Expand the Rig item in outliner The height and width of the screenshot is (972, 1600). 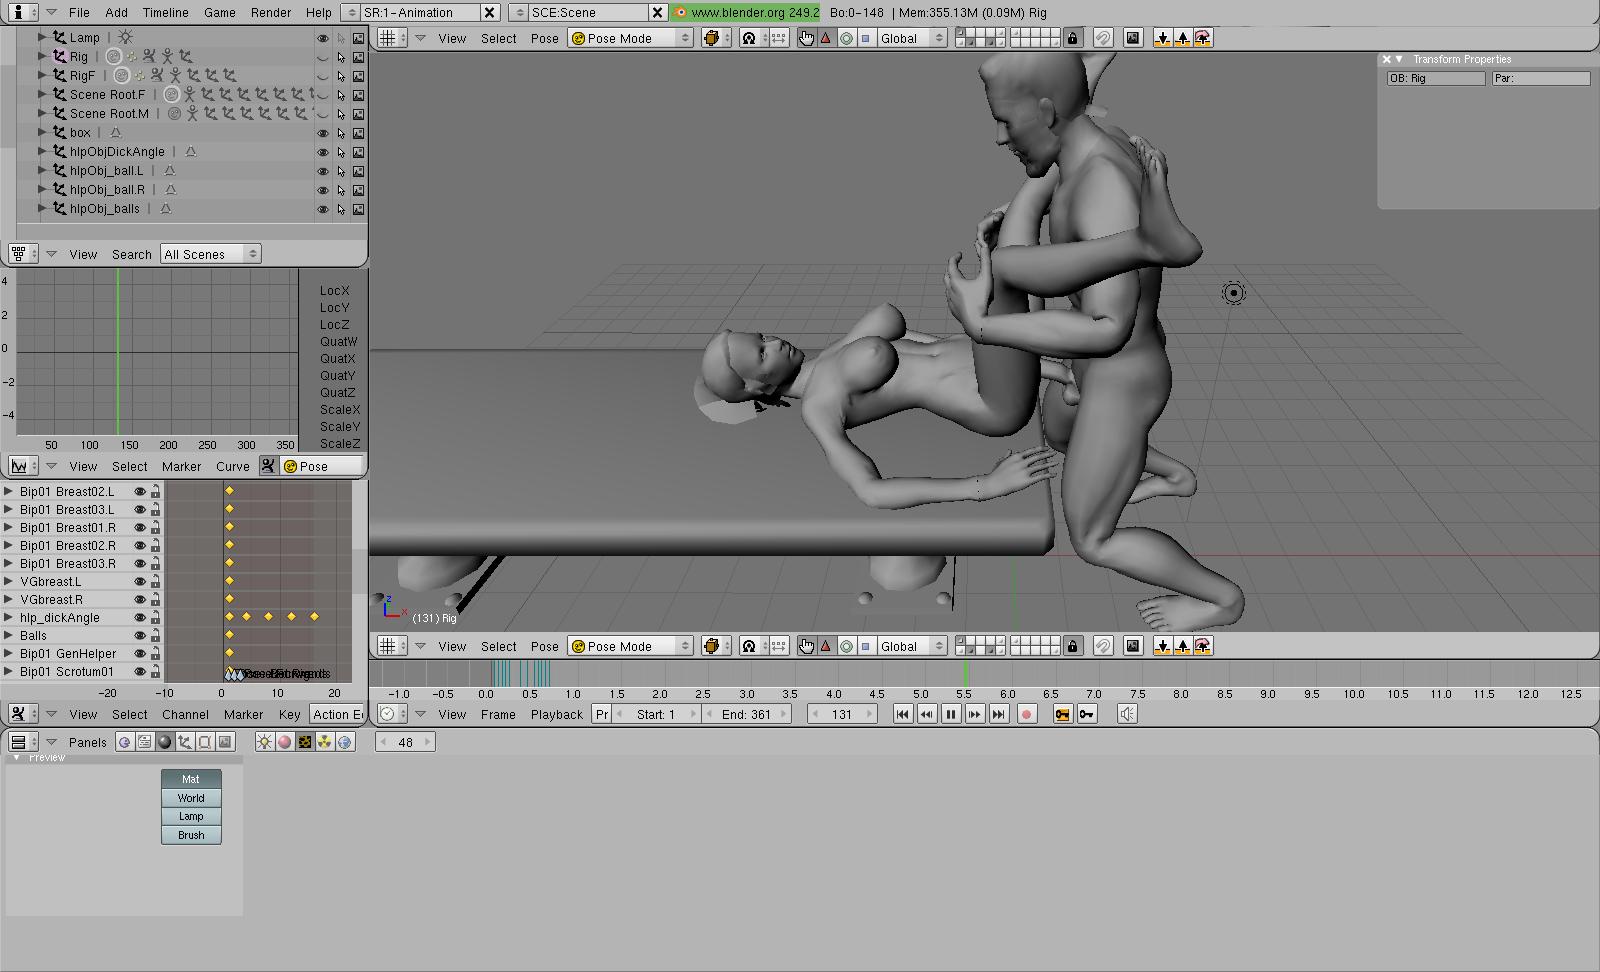click(42, 57)
